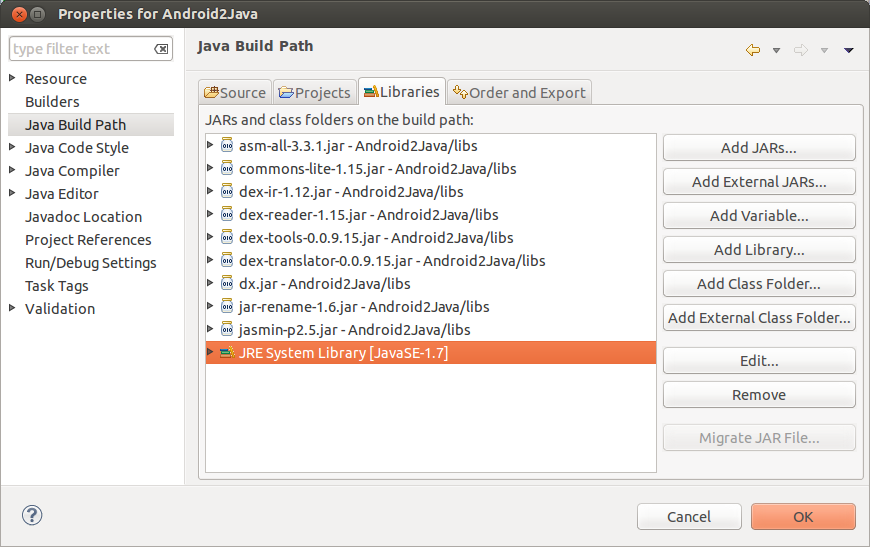
Task: Click the dex-translator-0.0.9.15.jar jar icon
Action: (227, 260)
